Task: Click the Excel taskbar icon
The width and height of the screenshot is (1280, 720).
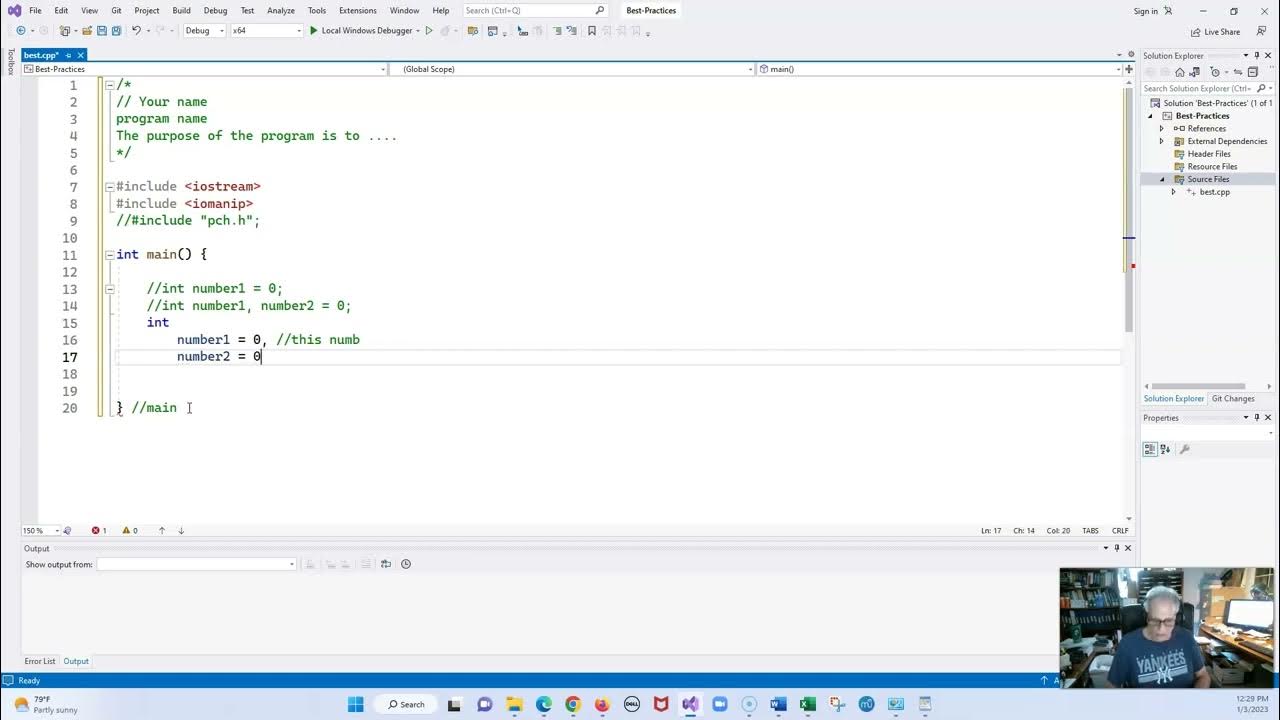Action: click(x=807, y=704)
